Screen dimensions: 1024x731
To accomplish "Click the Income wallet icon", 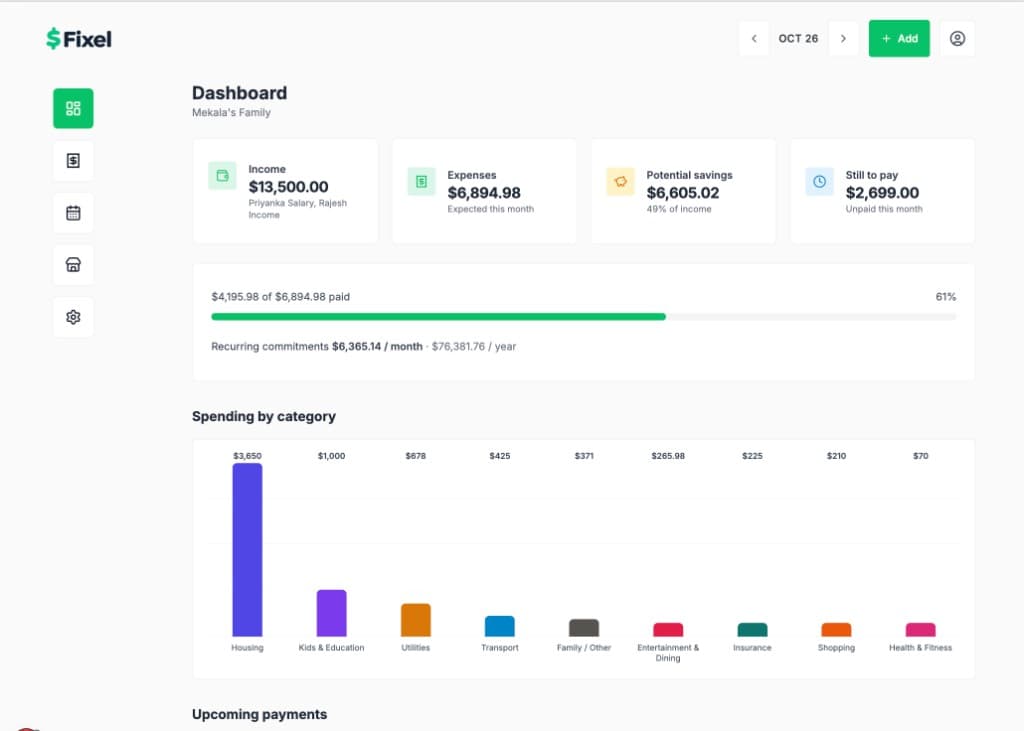I will coord(222,176).
